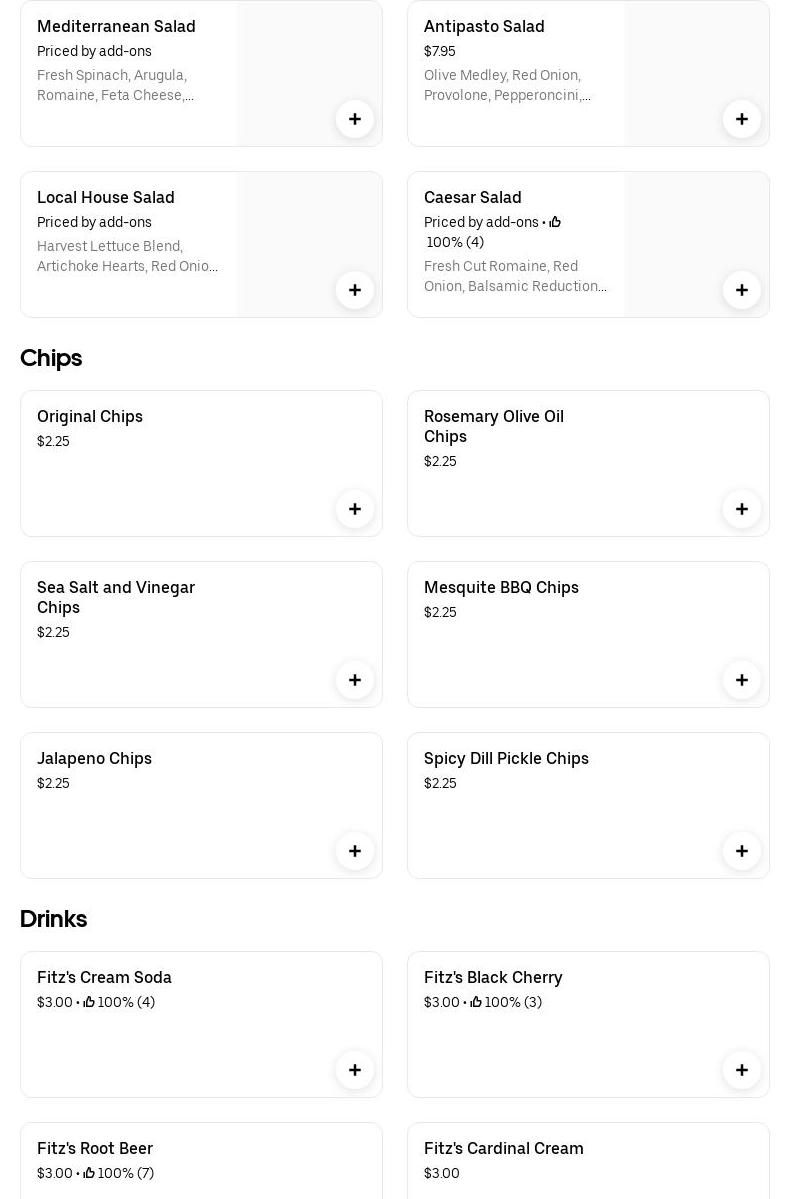This screenshot has width=804, height=1199.
Task: Click the plus icon for Antipasto Salad
Action: pos(742,119)
